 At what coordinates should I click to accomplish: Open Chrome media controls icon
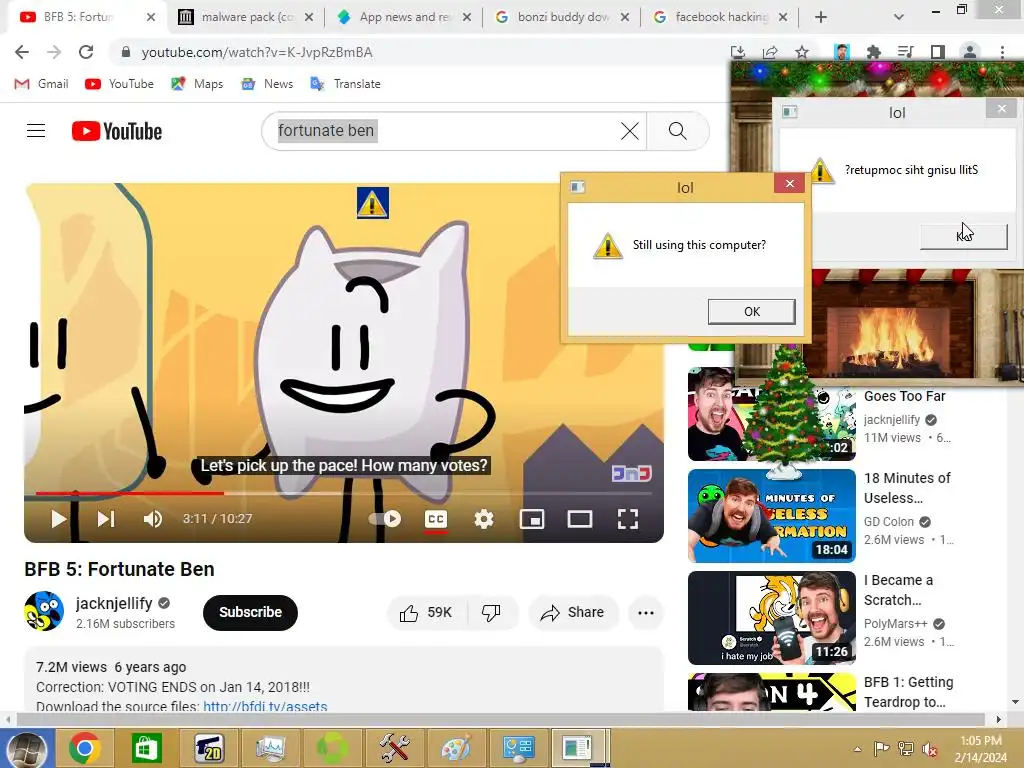click(x=906, y=52)
